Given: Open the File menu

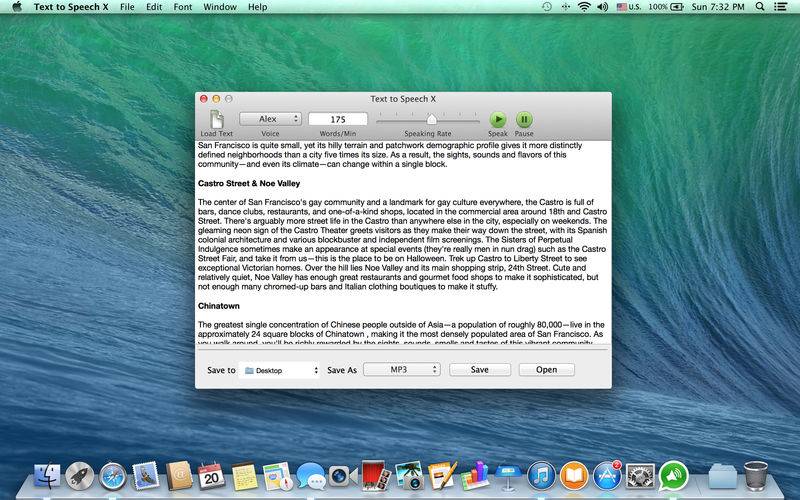Looking at the screenshot, I should (x=127, y=7).
